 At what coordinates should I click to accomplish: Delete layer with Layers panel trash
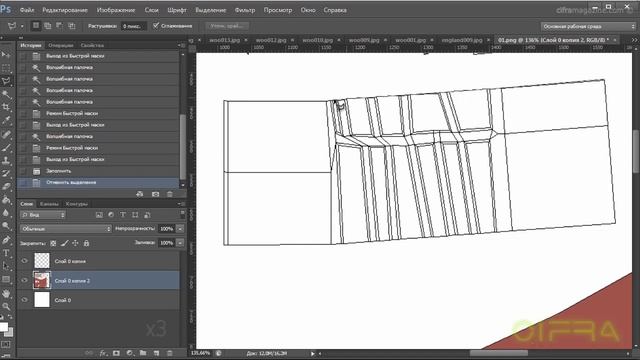(169, 353)
